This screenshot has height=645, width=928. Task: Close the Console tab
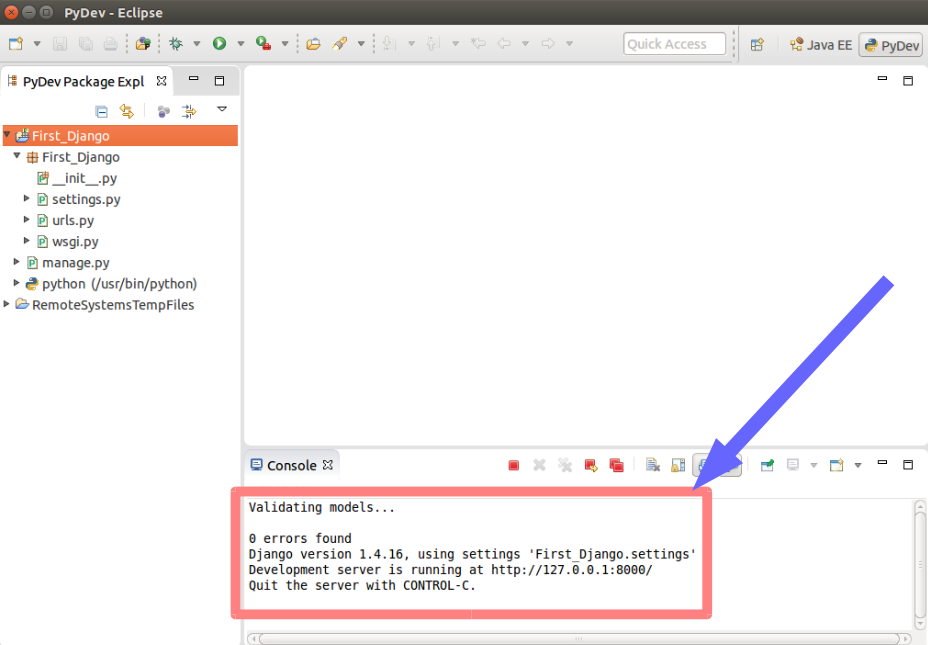327,465
